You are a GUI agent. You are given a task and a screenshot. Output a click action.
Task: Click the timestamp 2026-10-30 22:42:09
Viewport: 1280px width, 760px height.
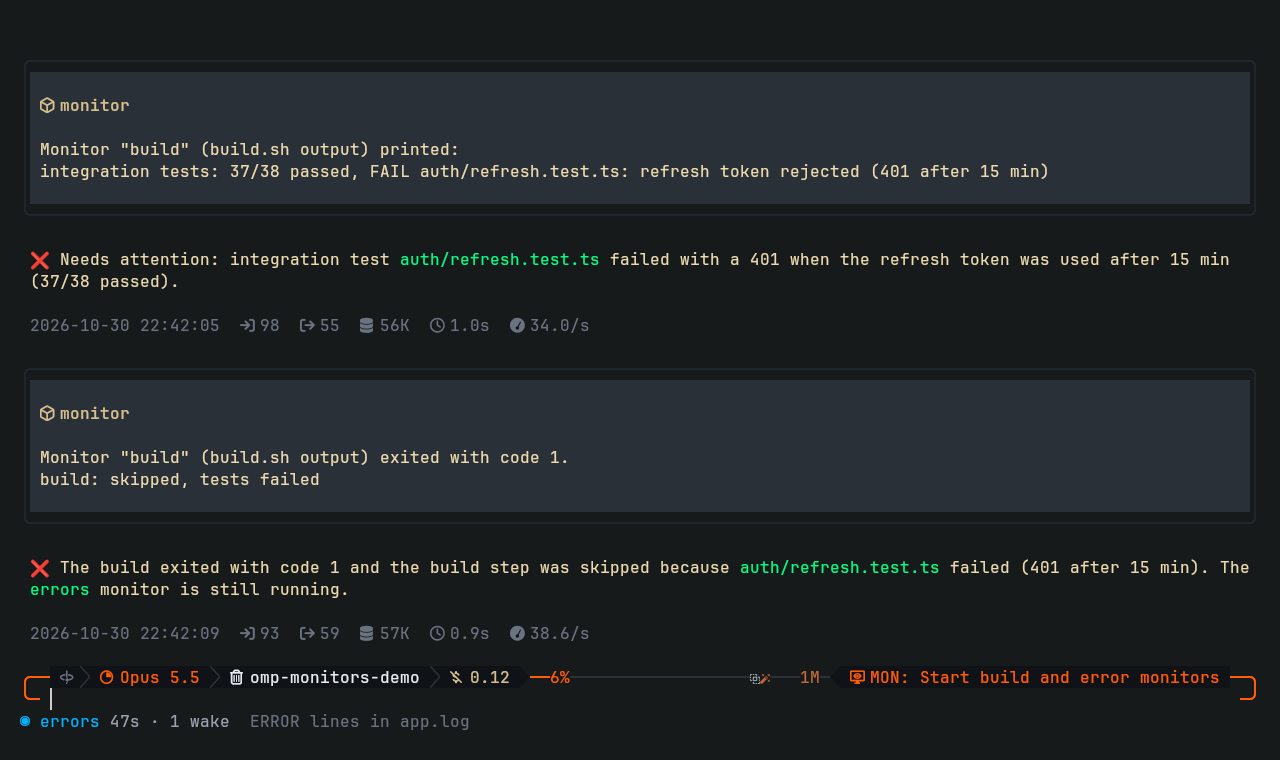(x=125, y=633)
